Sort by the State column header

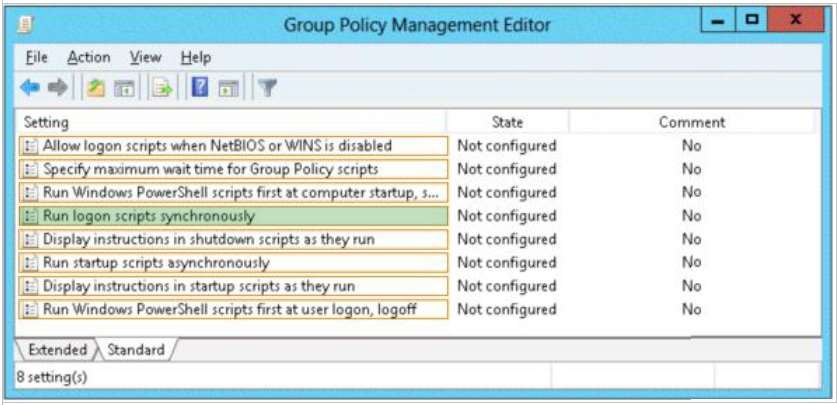point(507,122)
